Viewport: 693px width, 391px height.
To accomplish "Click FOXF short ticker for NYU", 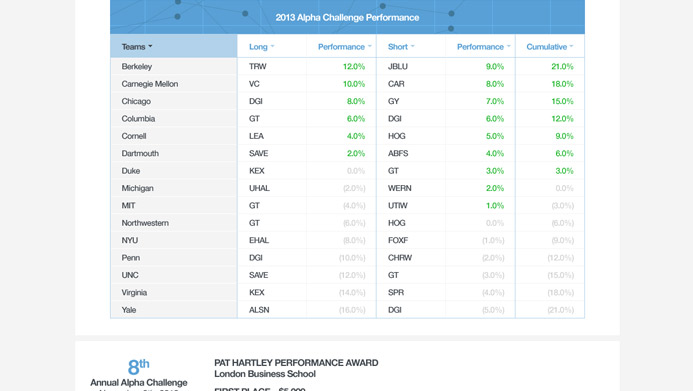I will (398, 240).
